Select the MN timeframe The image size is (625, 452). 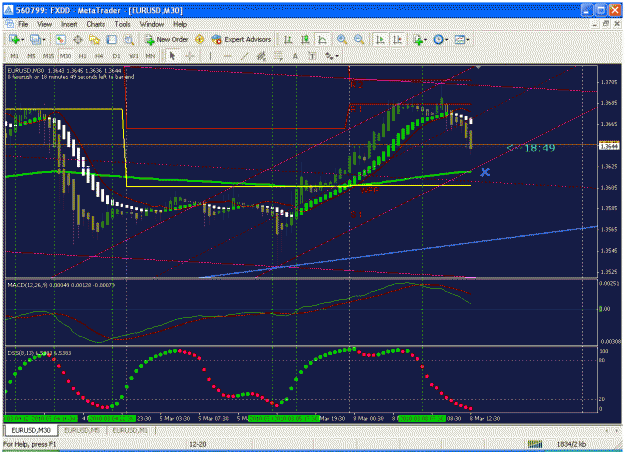click(x=150, y=56)
